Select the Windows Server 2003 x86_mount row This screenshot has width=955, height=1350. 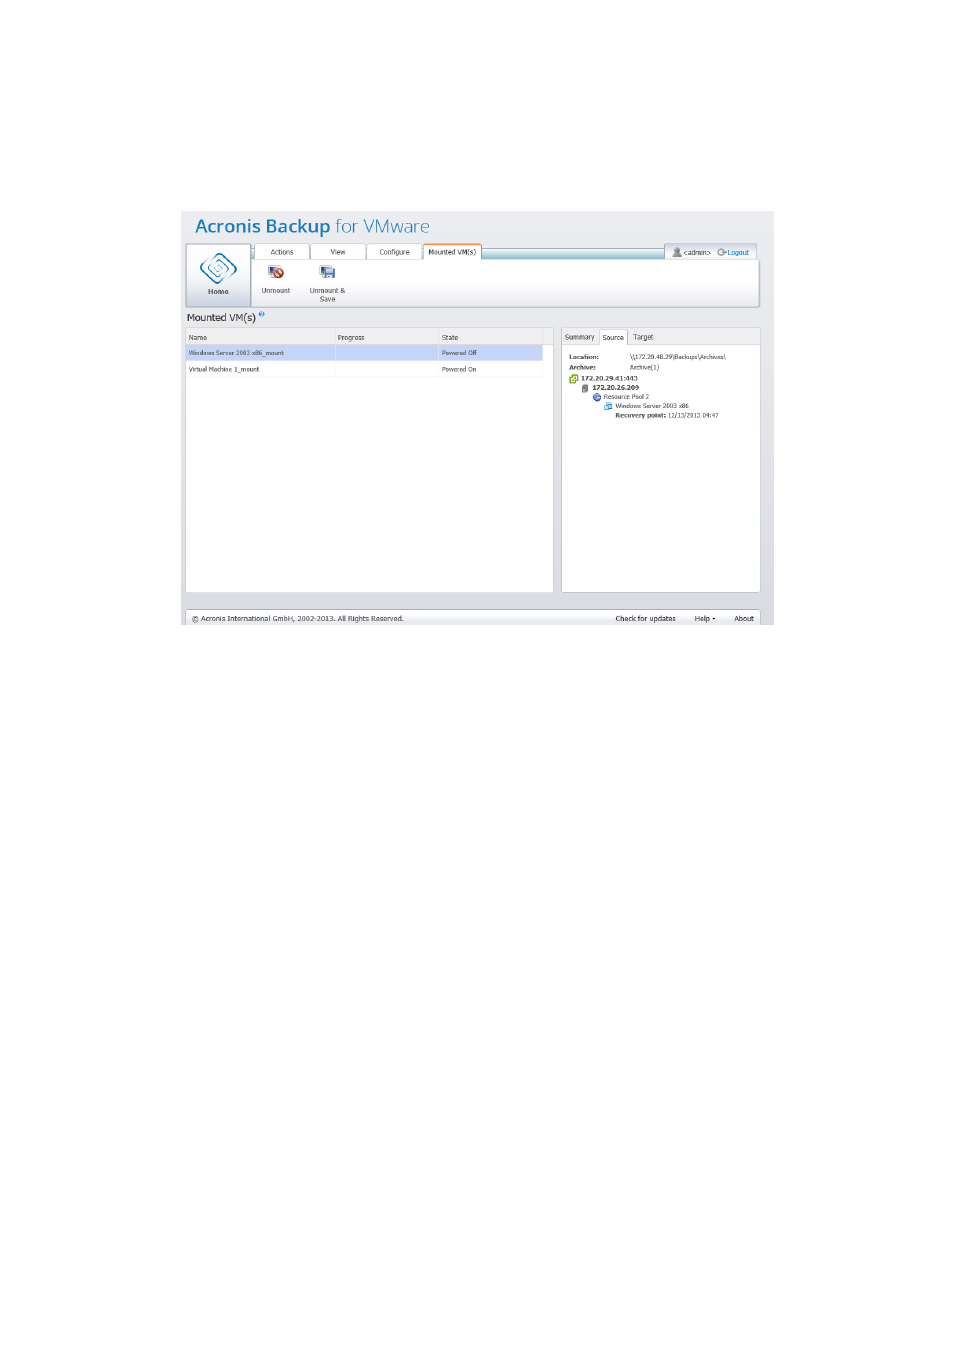point(364,353)
